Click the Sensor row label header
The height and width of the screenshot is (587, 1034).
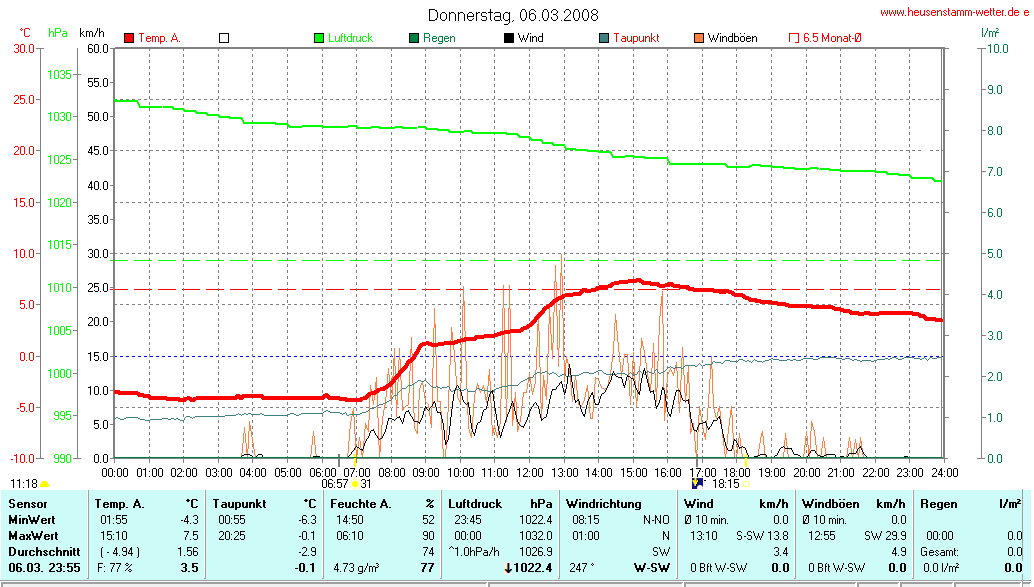click(x=27, y=504)
